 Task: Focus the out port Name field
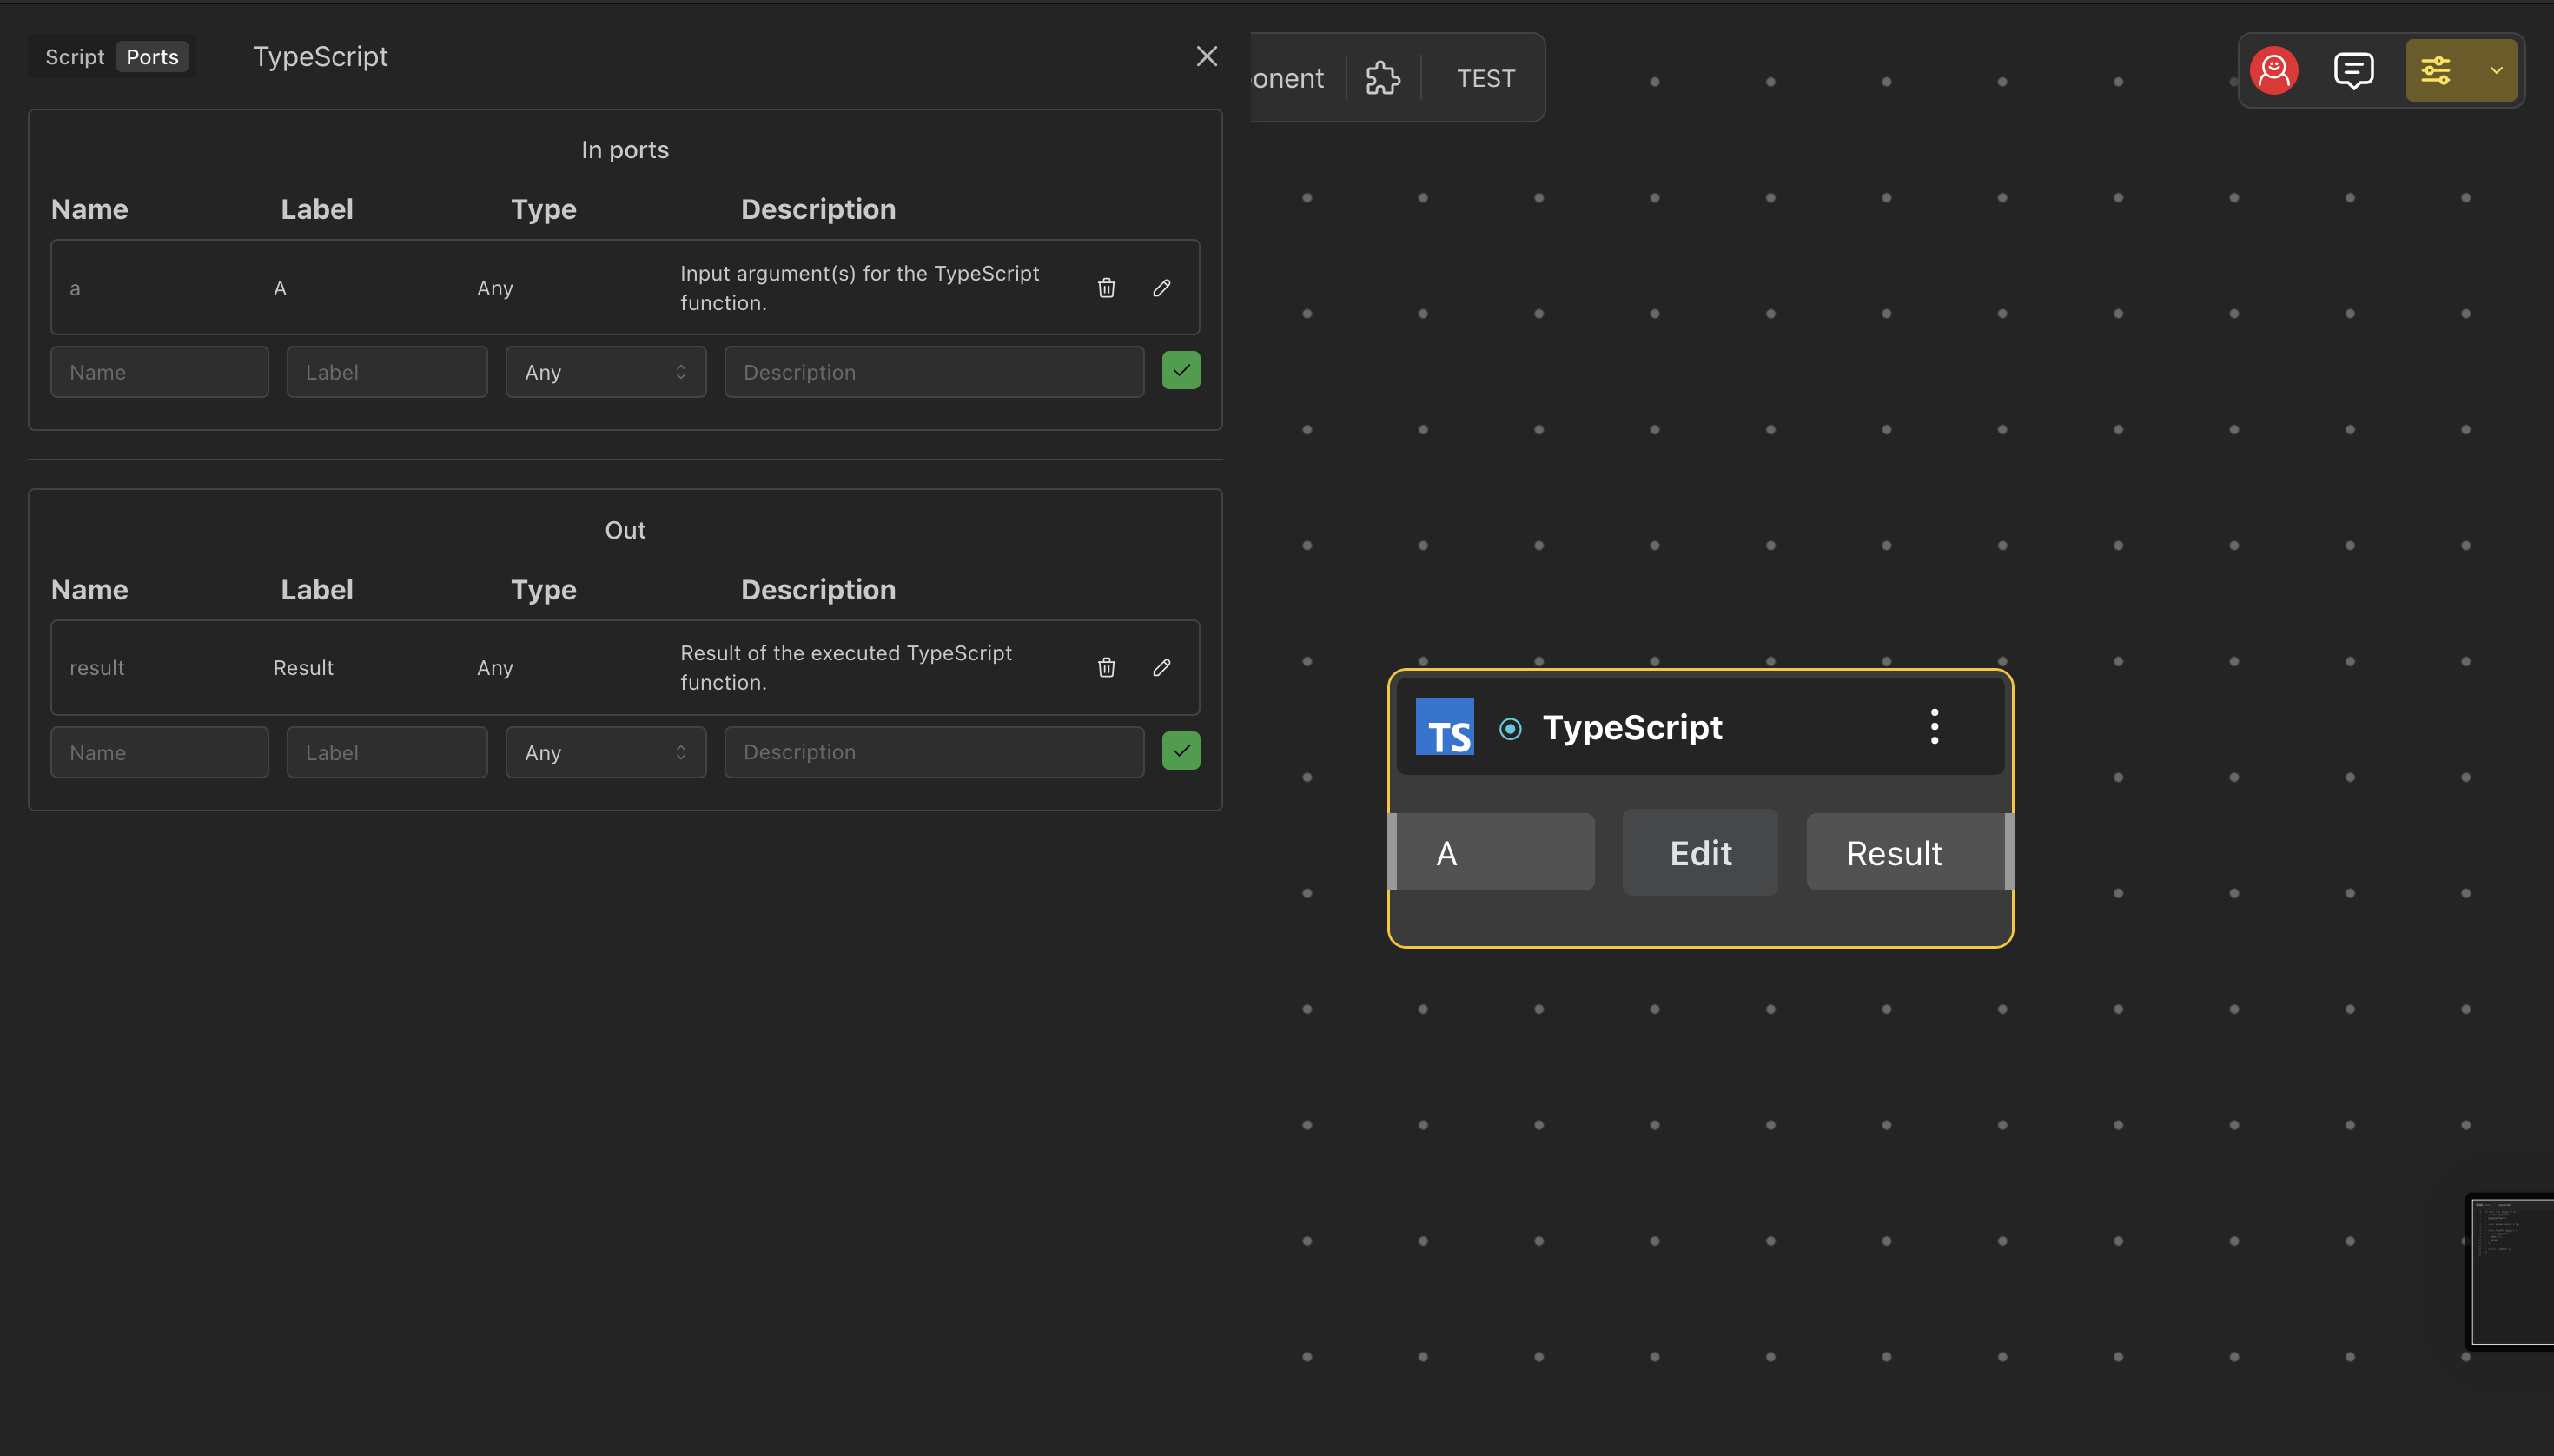click(160, 752)
